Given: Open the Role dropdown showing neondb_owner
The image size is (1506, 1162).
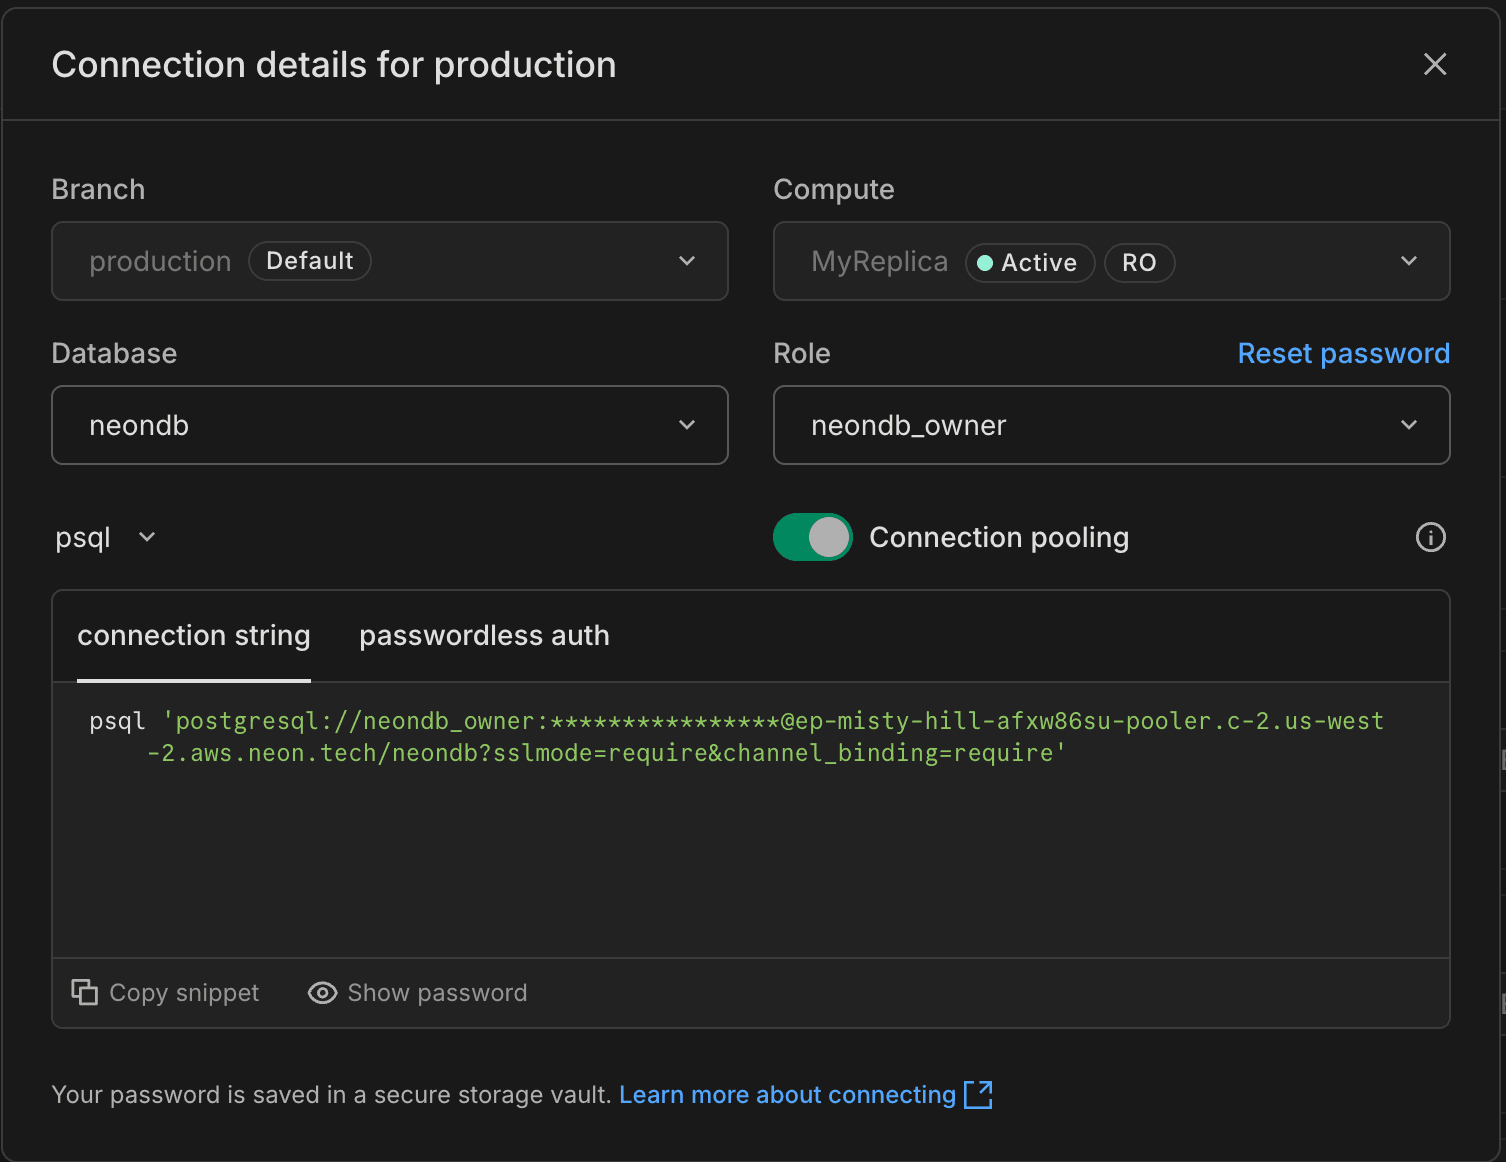Looking at the screenshot, I should [1409, 424].
